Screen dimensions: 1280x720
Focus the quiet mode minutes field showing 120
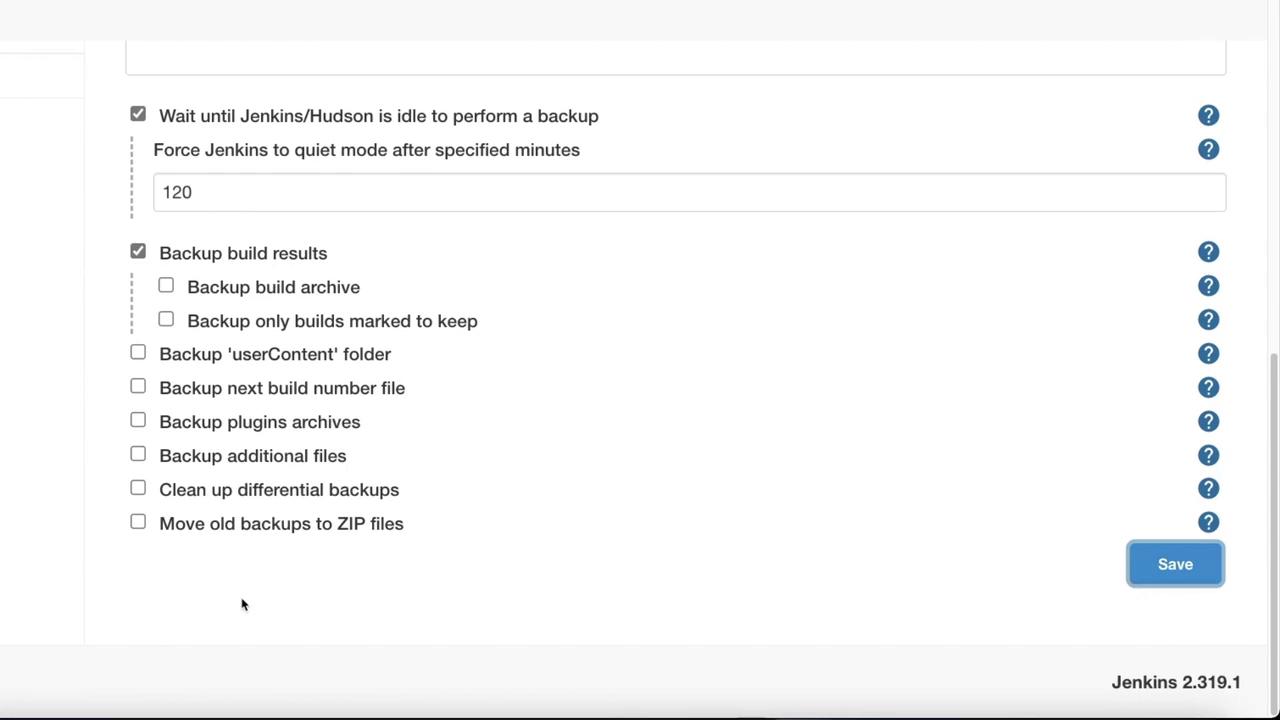pyautogui.click(x=689, y=192)
